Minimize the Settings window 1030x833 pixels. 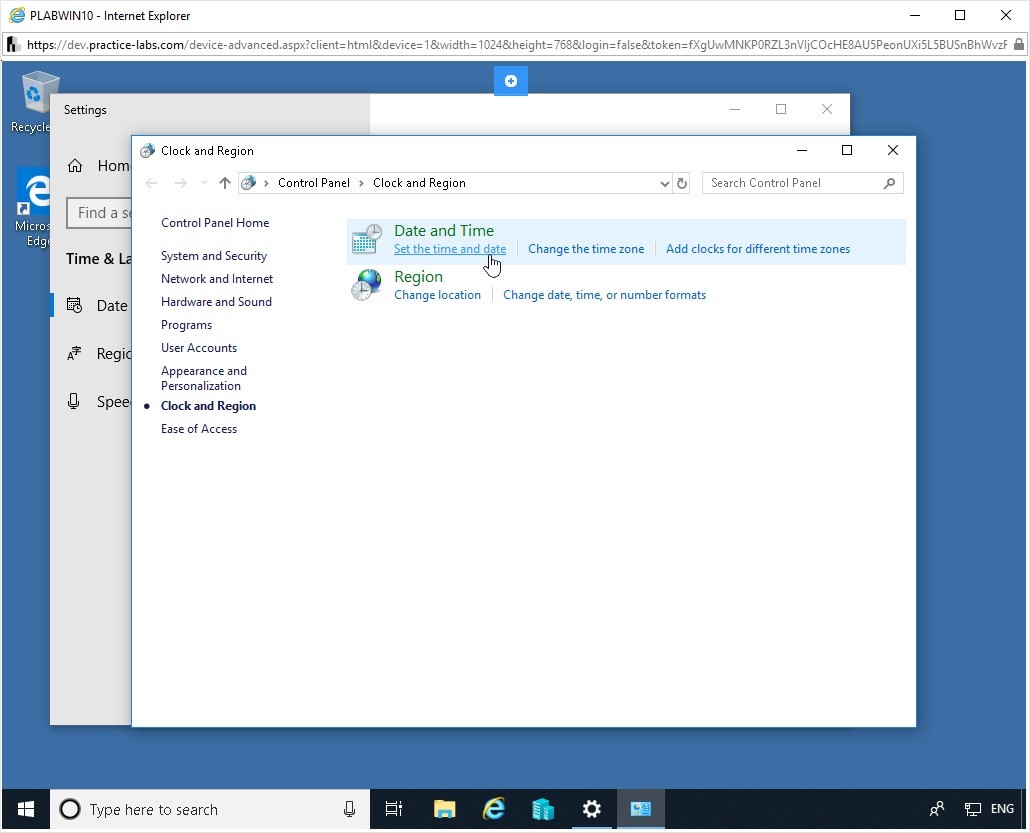[735, 109]
